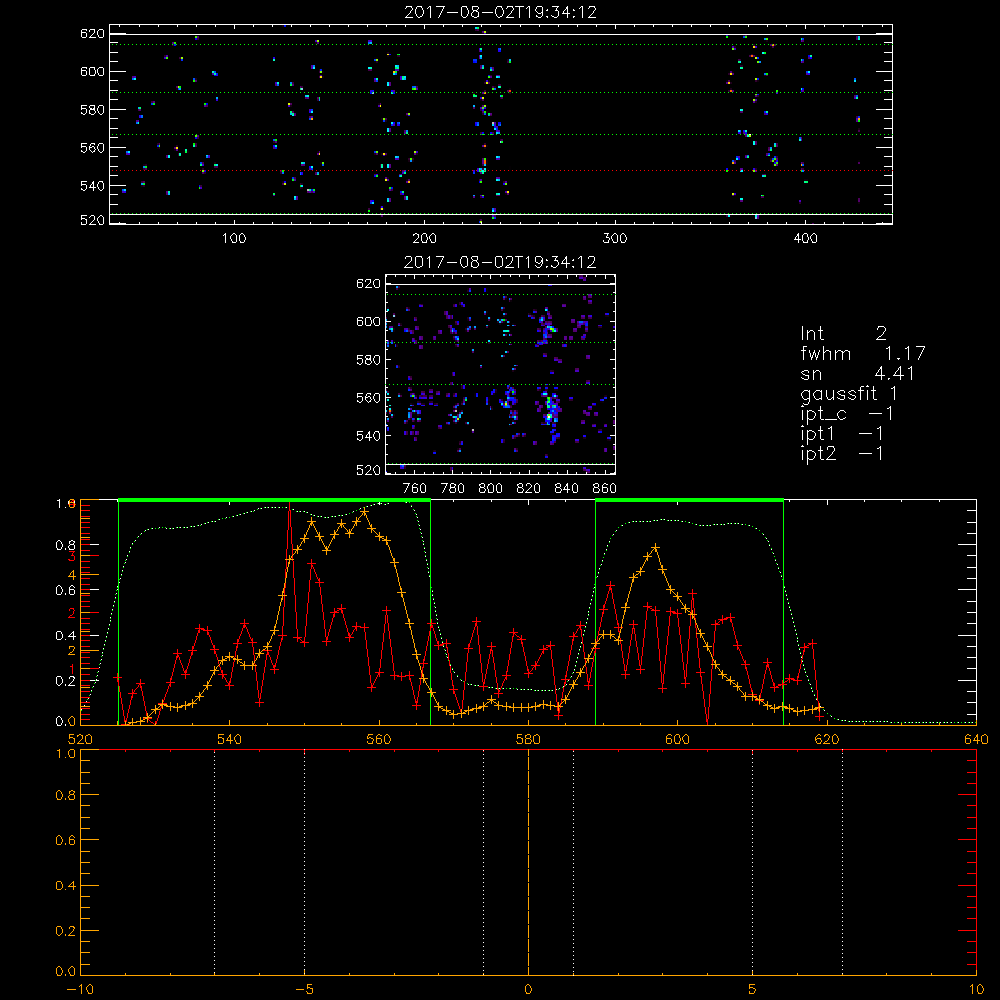Select the 'fwhm 1.17' readout
Screen dimensions: 1000x1000
click(862, 353)
